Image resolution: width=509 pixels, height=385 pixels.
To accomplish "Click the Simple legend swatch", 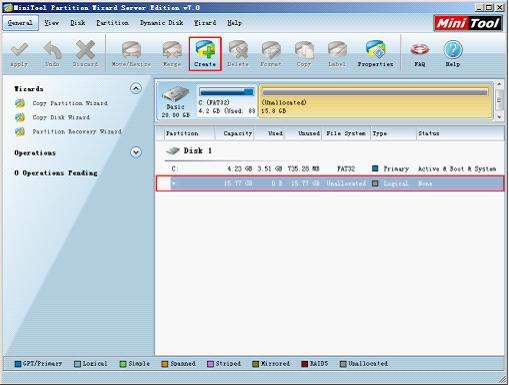I will point(123,364).
